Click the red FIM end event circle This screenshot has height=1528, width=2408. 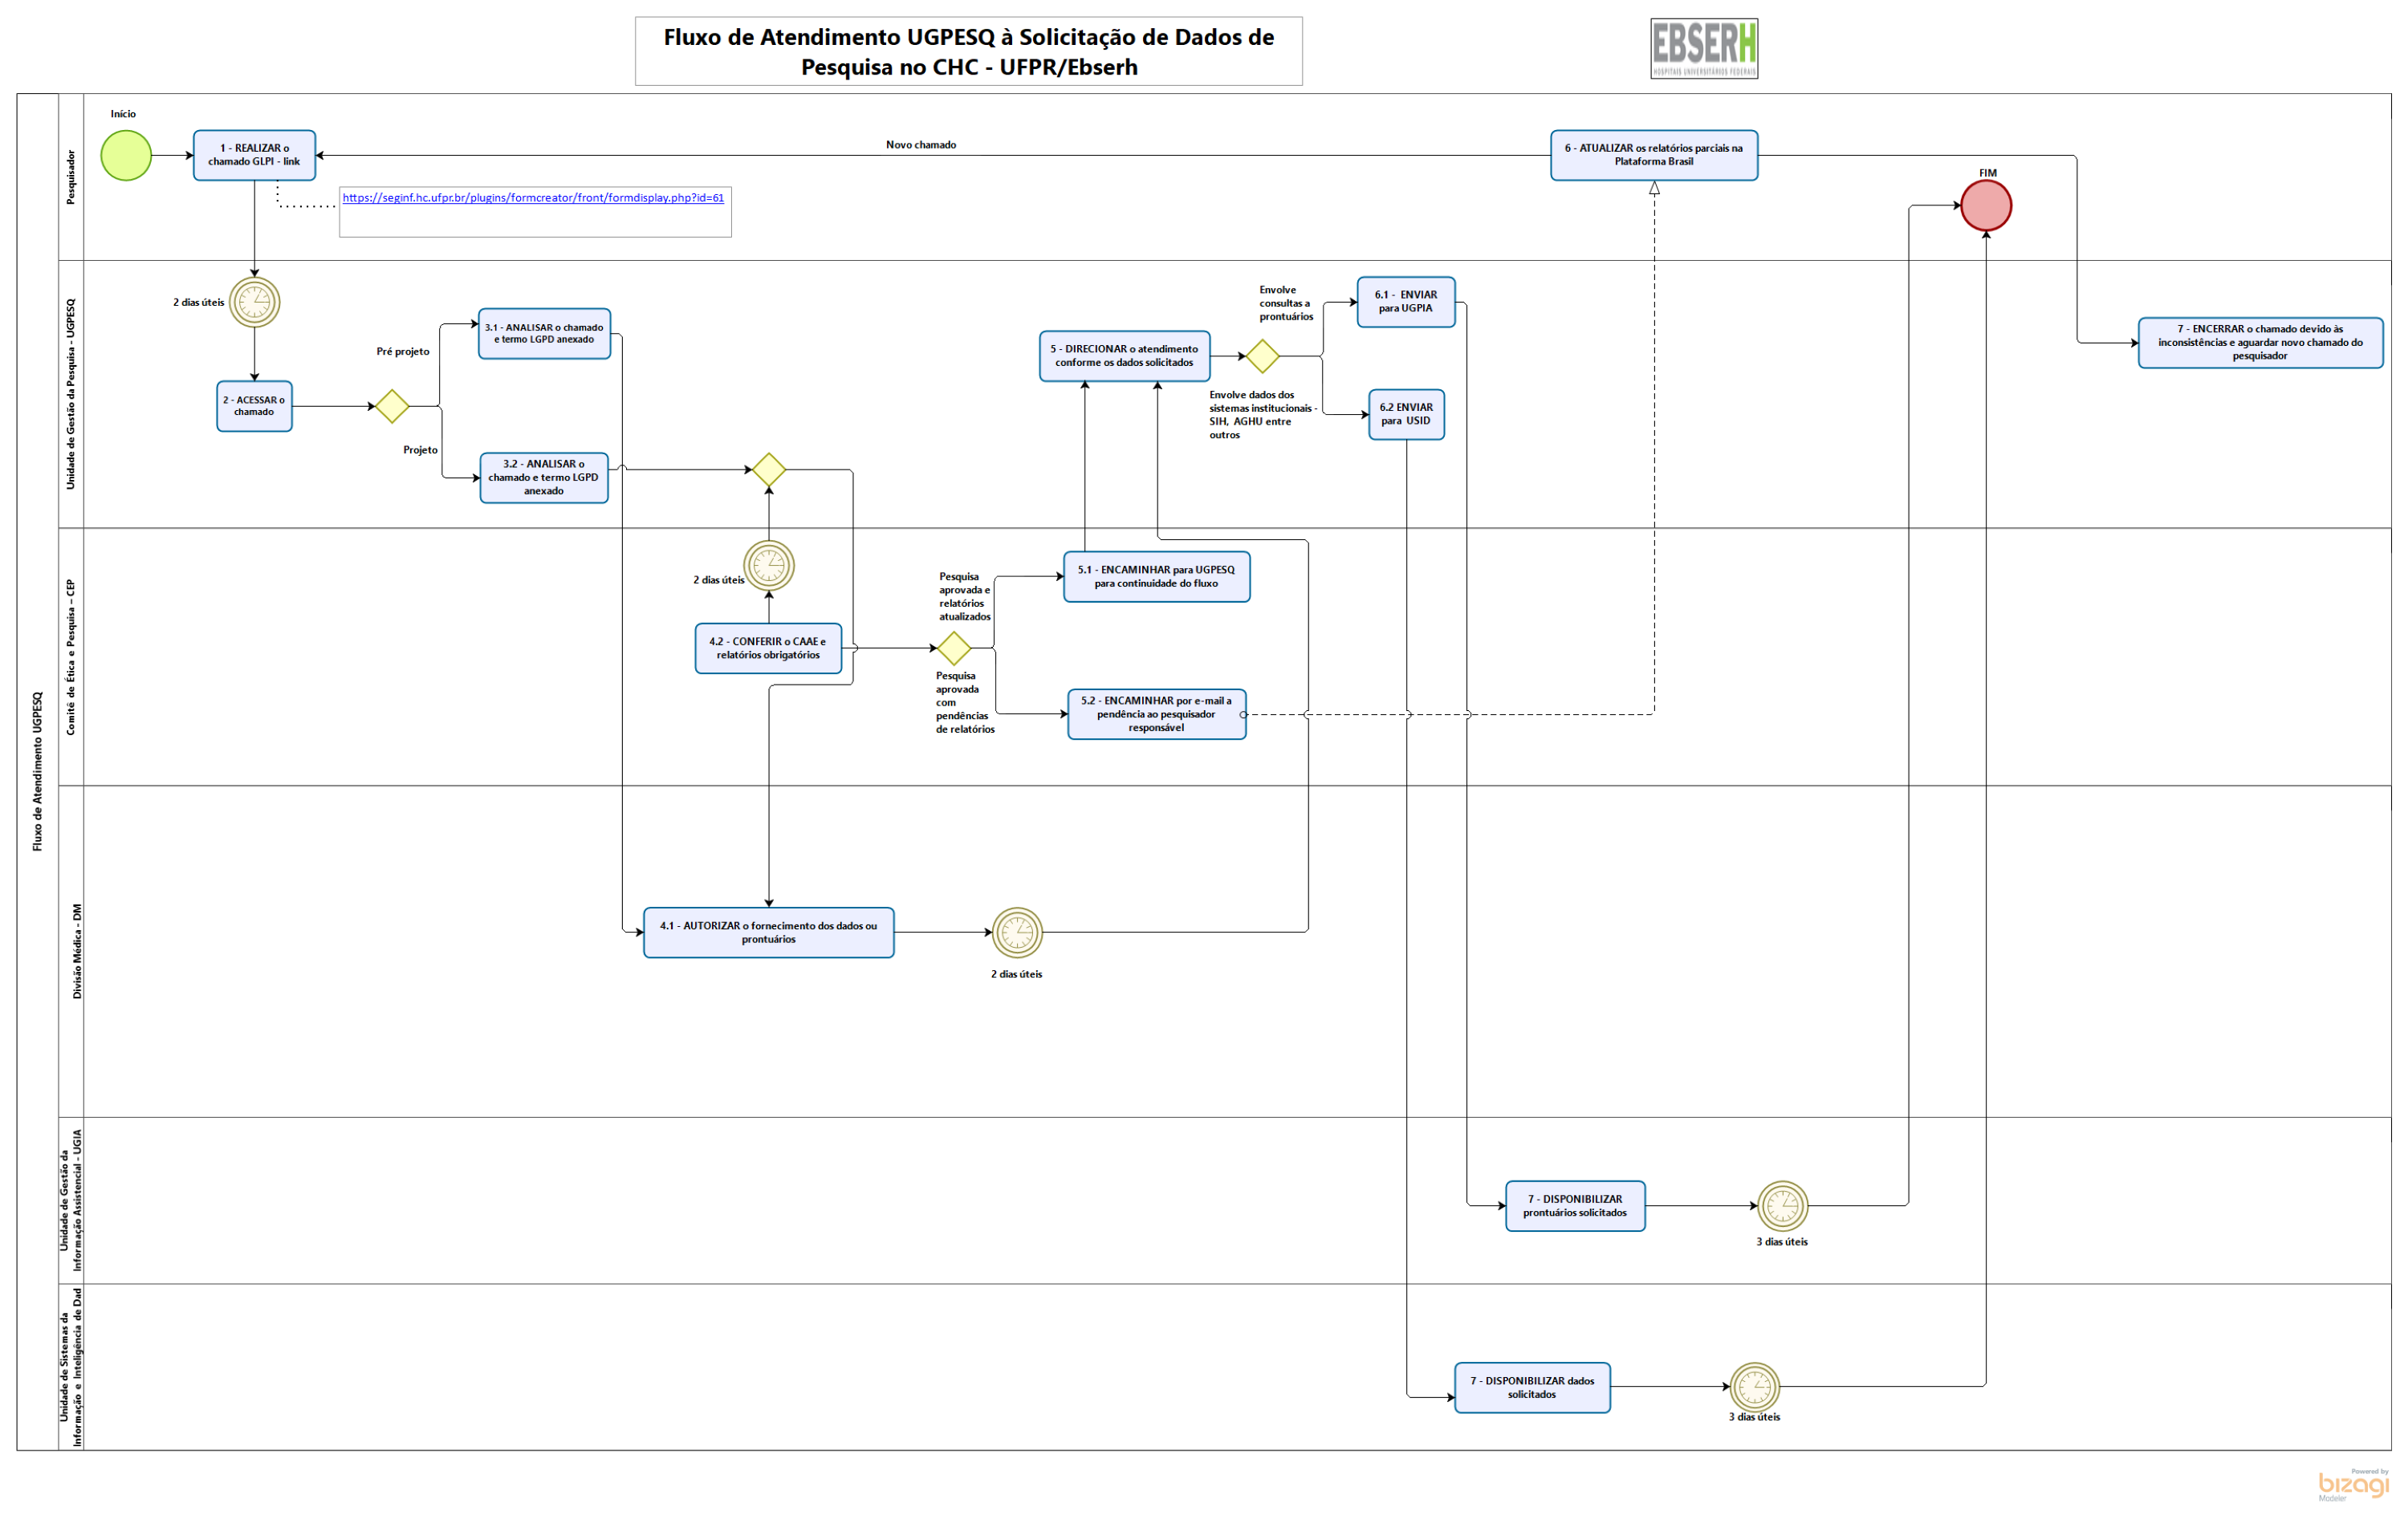[x=1985, y=206]
